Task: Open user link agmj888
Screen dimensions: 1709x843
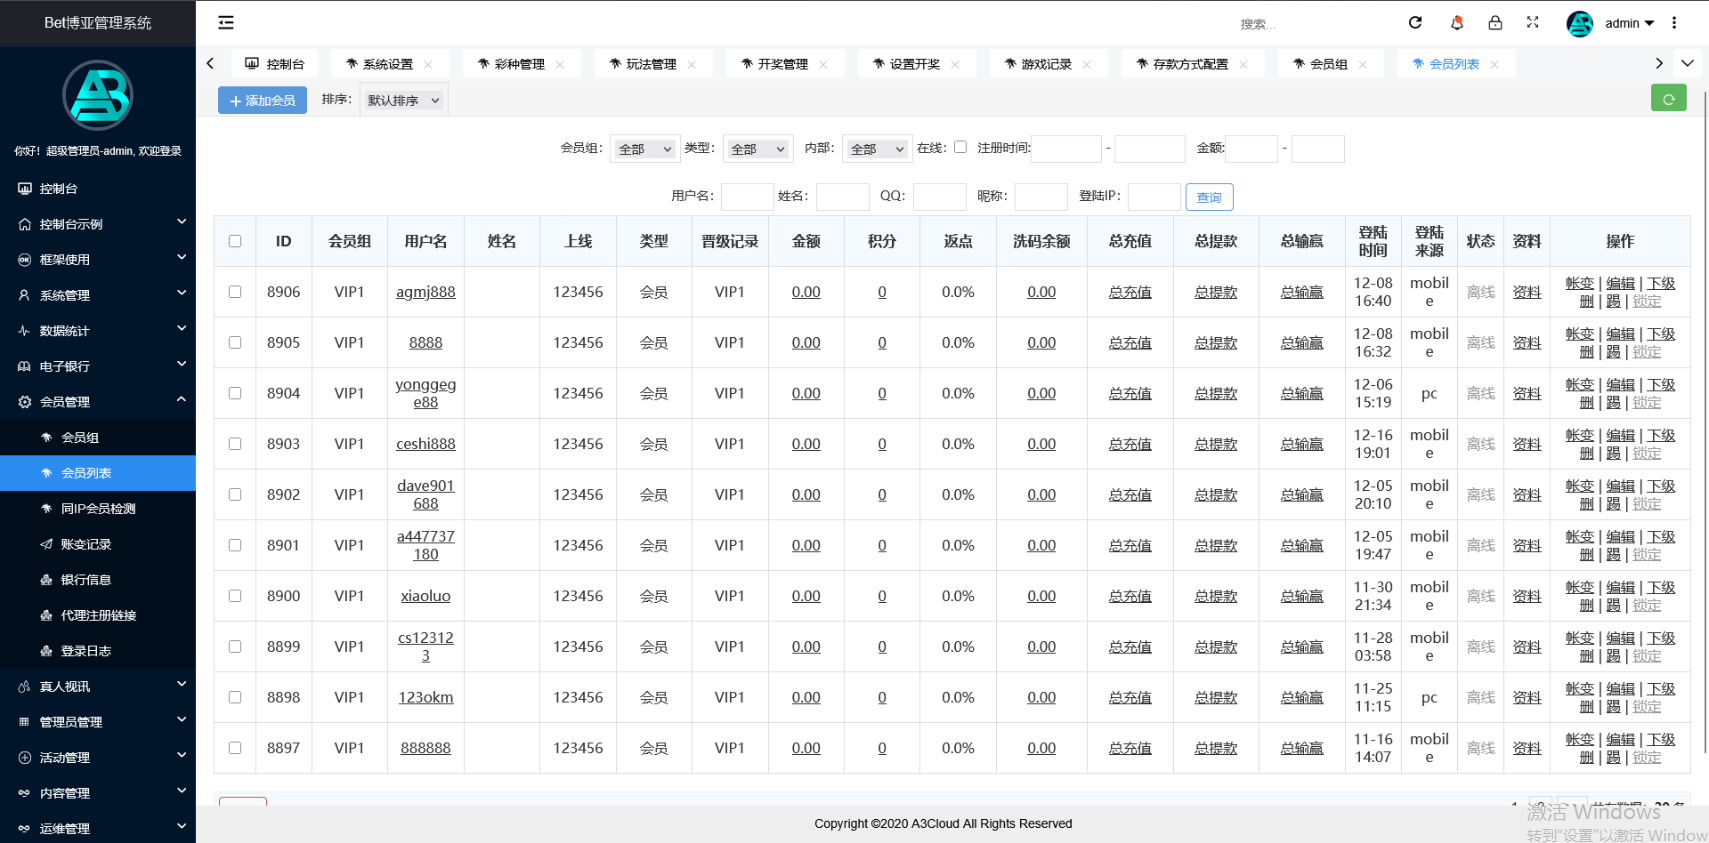Action: (426, 292)
